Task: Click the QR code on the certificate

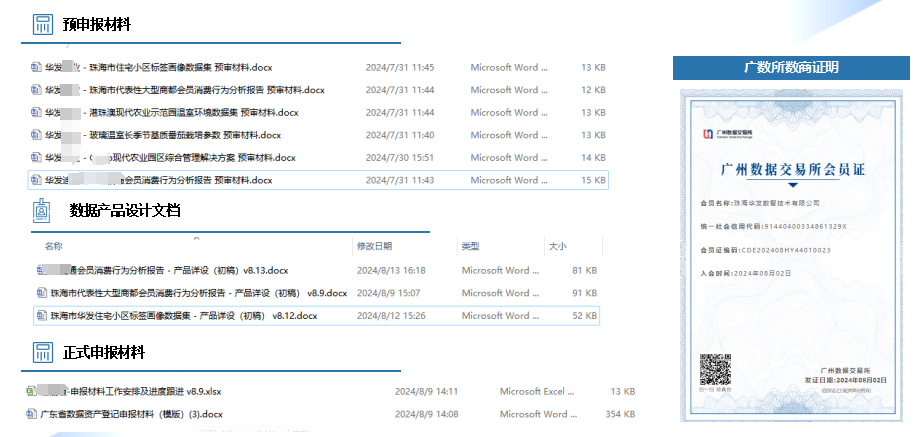Action: coord(712,370)
